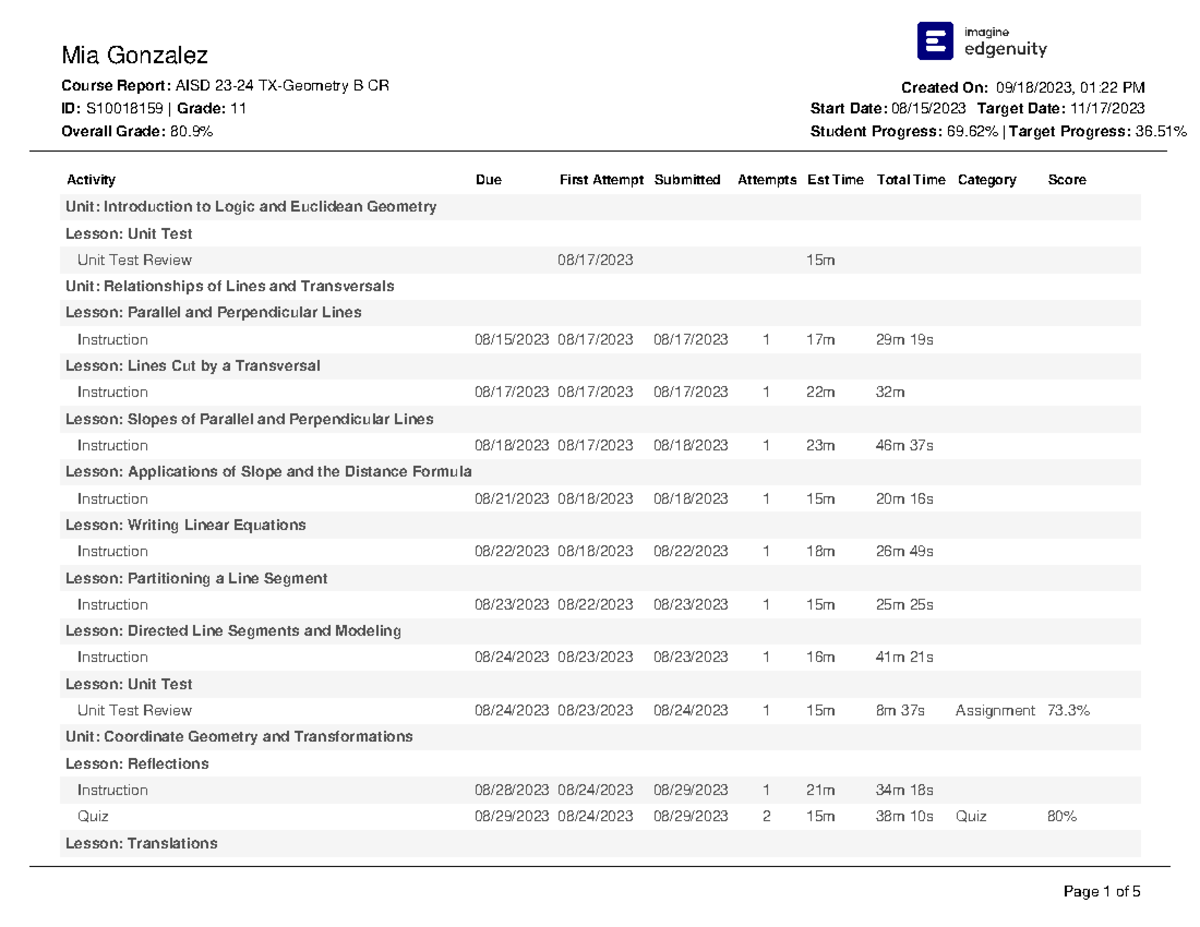Click the Est Time column header

tap(835, 180)
